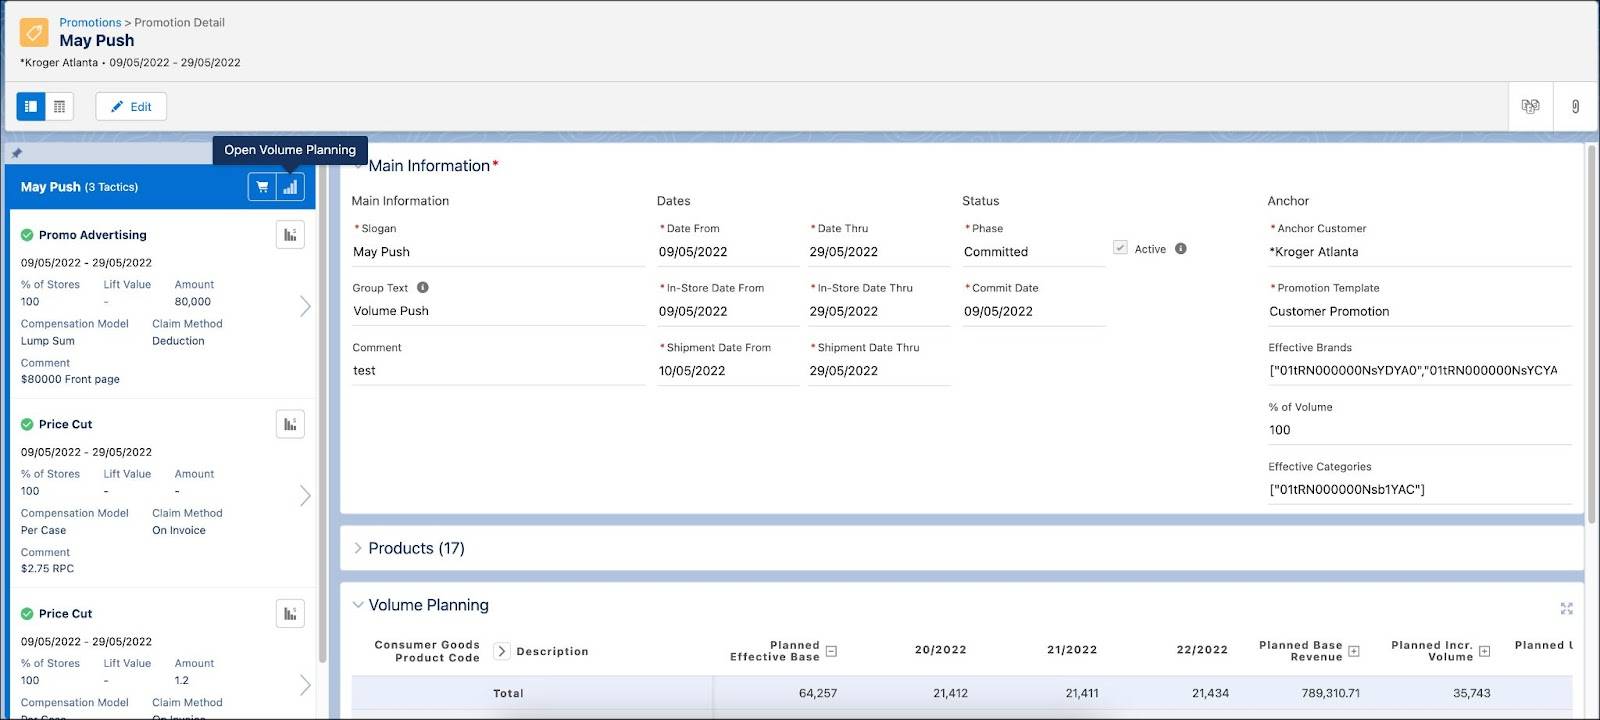Click the info icon next to Active
The height and width of the screenshot is (720, 1600).
point(1181,248)
